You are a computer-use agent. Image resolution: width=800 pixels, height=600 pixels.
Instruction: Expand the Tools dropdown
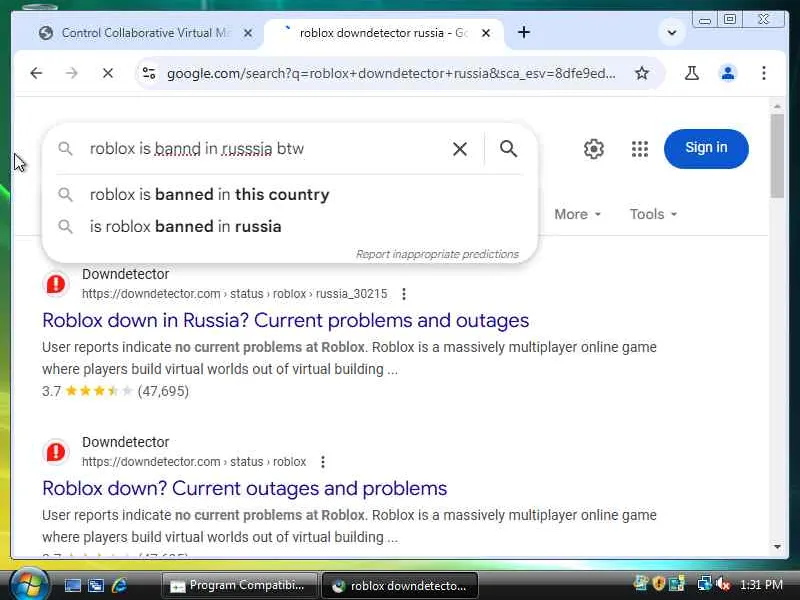tap(653, 214)
